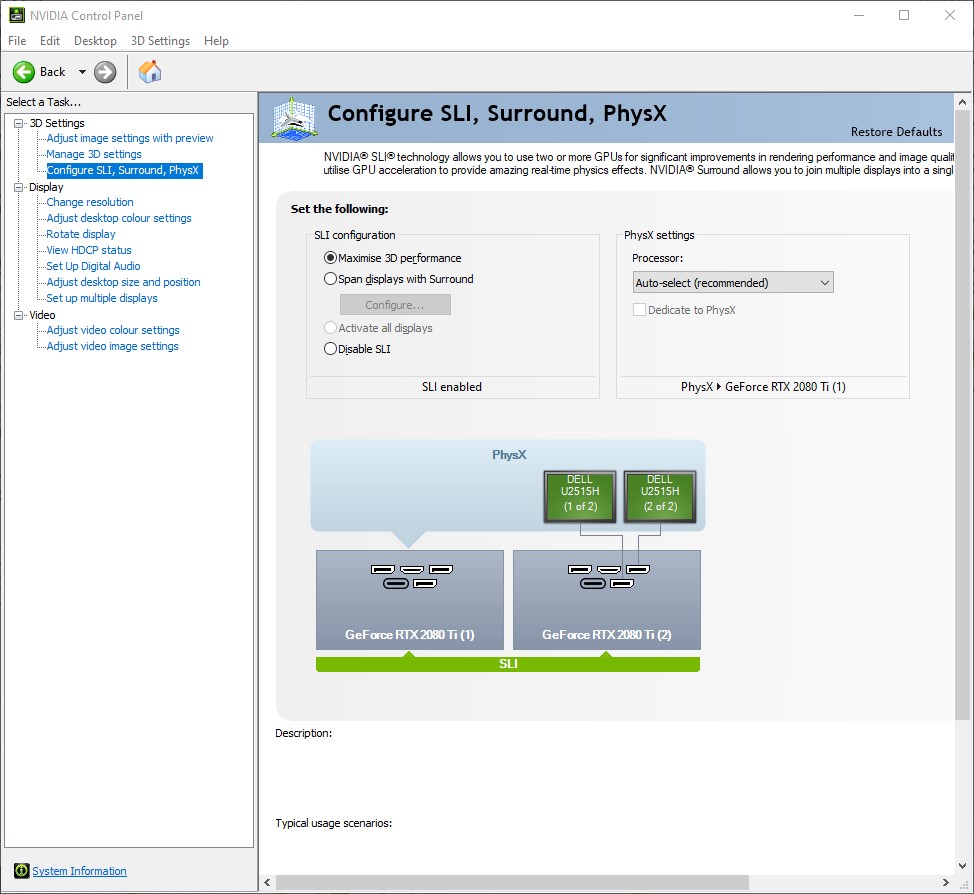Click 'PhysX ▸ GeForce RTX 2080 Ti (1)' status
Viewport: 974px width, 894px height.
pyautogui.click(x=763, y=386)
